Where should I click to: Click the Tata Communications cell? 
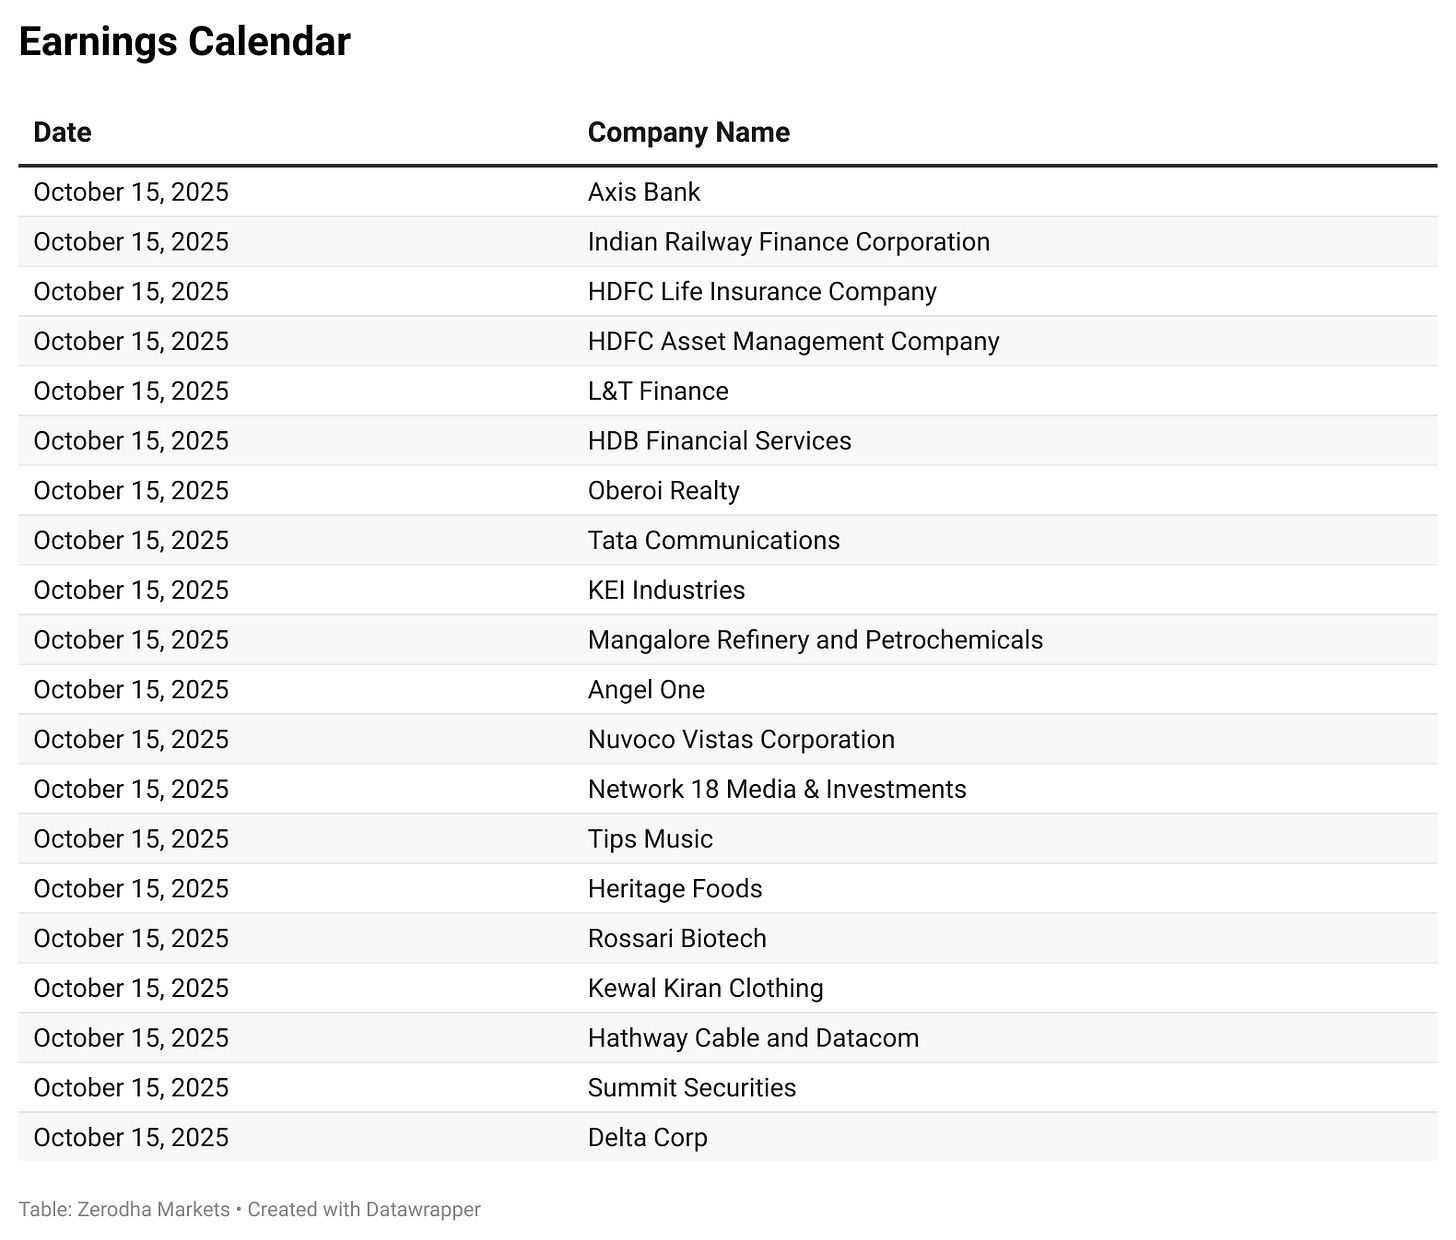click(x=714, y=540)
